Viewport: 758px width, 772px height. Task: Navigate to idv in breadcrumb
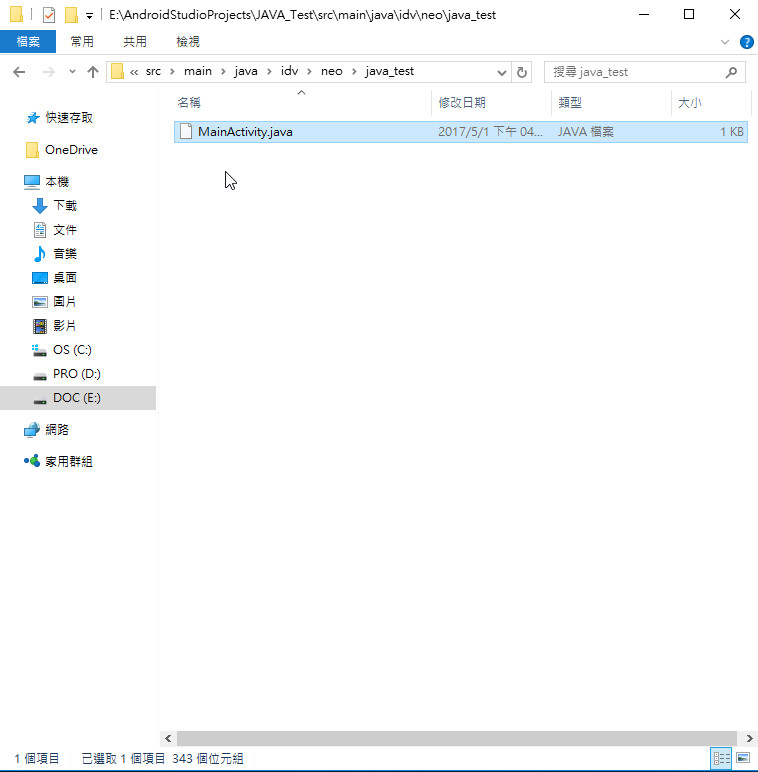289,71
